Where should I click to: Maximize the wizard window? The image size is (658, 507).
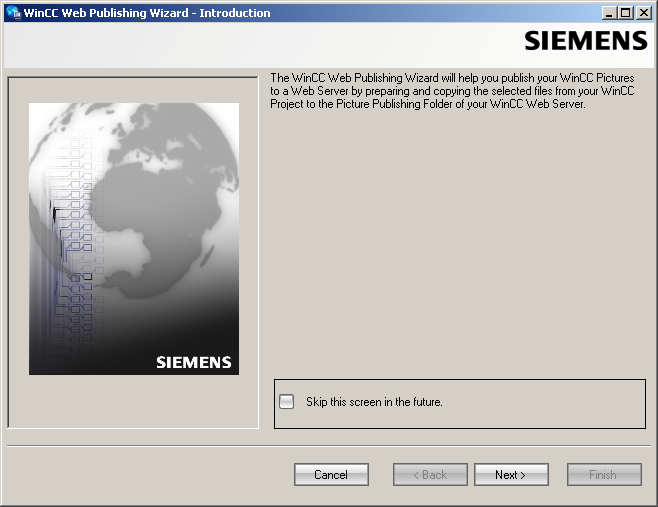(x=625, y=13)
